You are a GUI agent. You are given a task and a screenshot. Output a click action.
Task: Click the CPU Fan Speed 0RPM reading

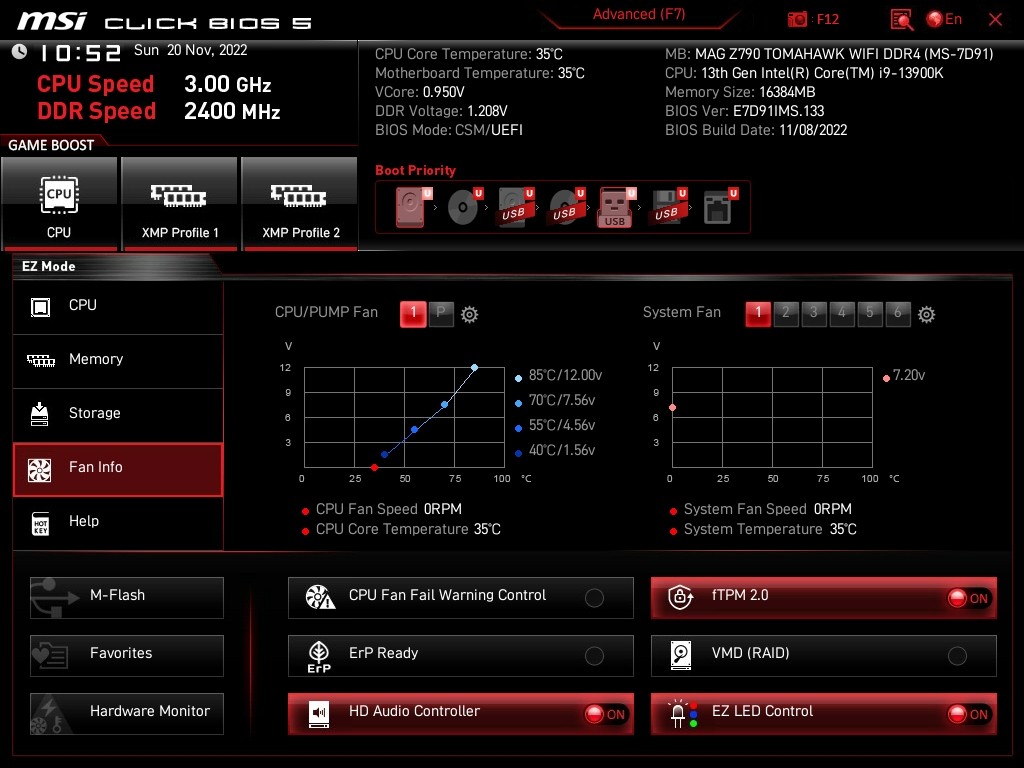[389, 509]
